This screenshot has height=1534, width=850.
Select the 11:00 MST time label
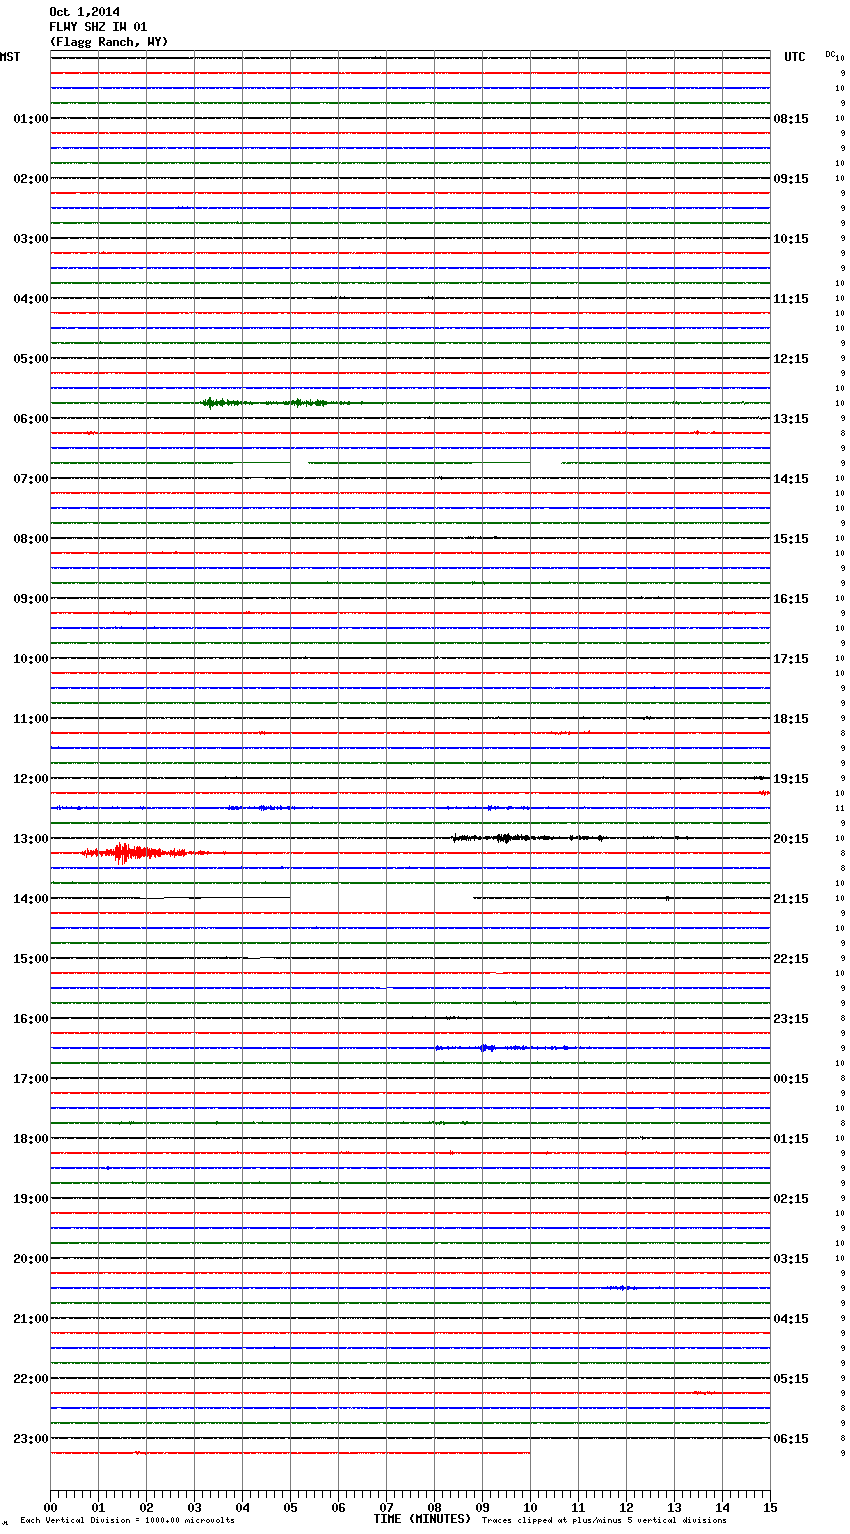[31, 719]
